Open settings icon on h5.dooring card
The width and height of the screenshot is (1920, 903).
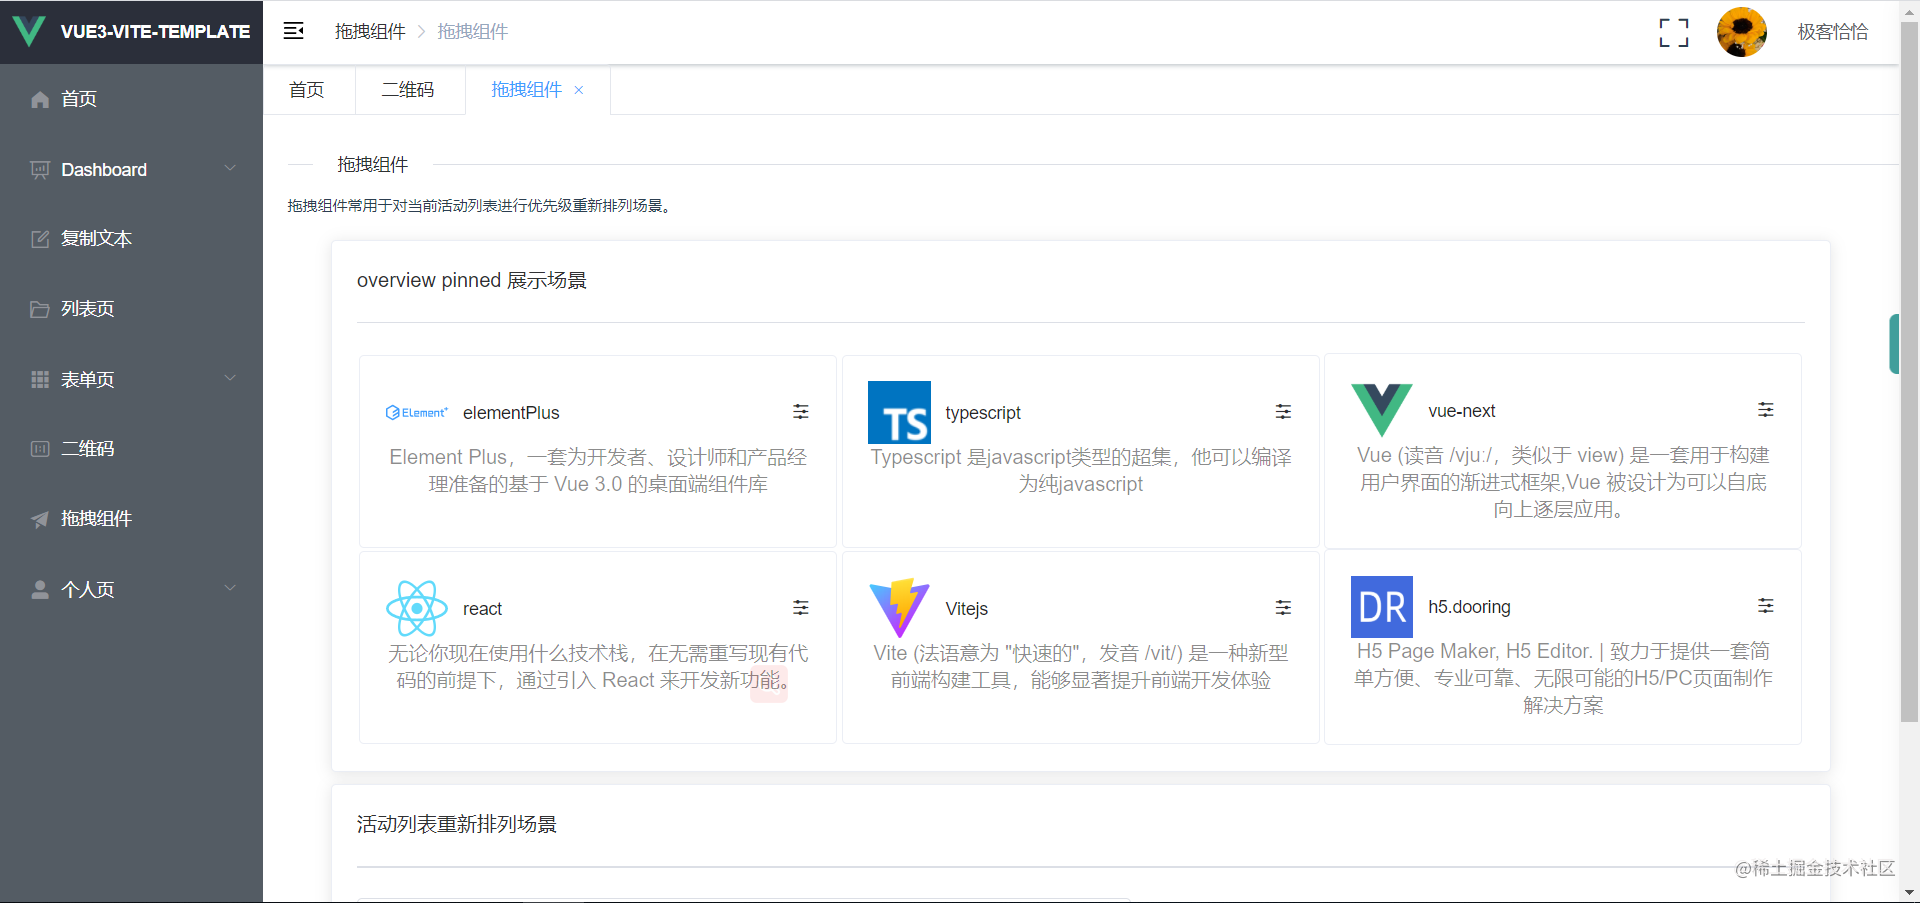1766,606
